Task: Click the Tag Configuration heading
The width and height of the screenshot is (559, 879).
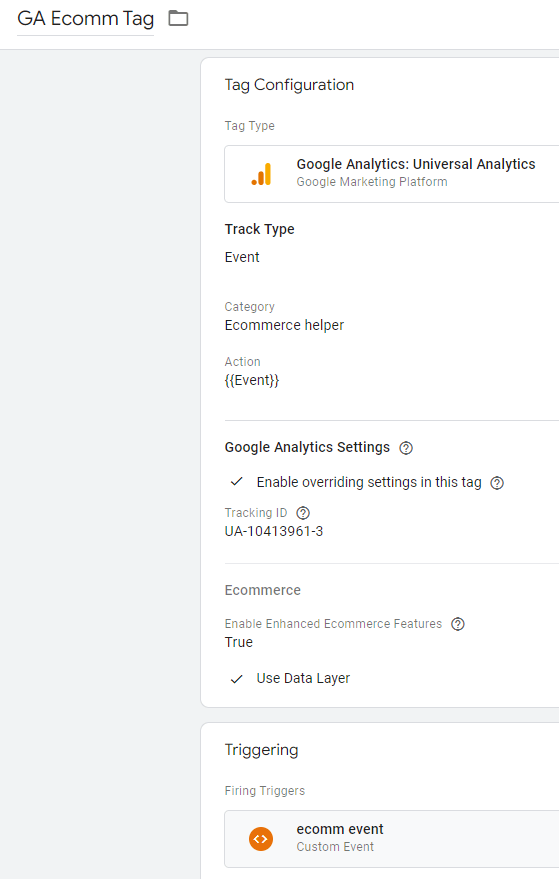Action: click(x=289, y=85)
